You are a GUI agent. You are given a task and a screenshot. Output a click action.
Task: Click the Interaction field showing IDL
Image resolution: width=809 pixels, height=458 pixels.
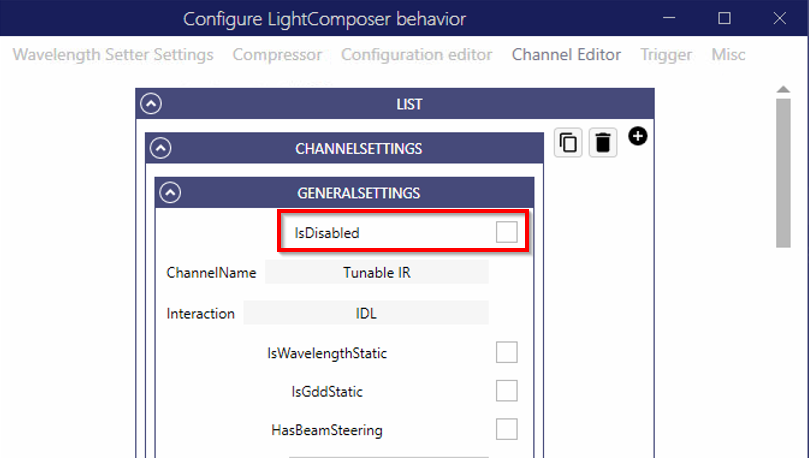coord(366,313)
